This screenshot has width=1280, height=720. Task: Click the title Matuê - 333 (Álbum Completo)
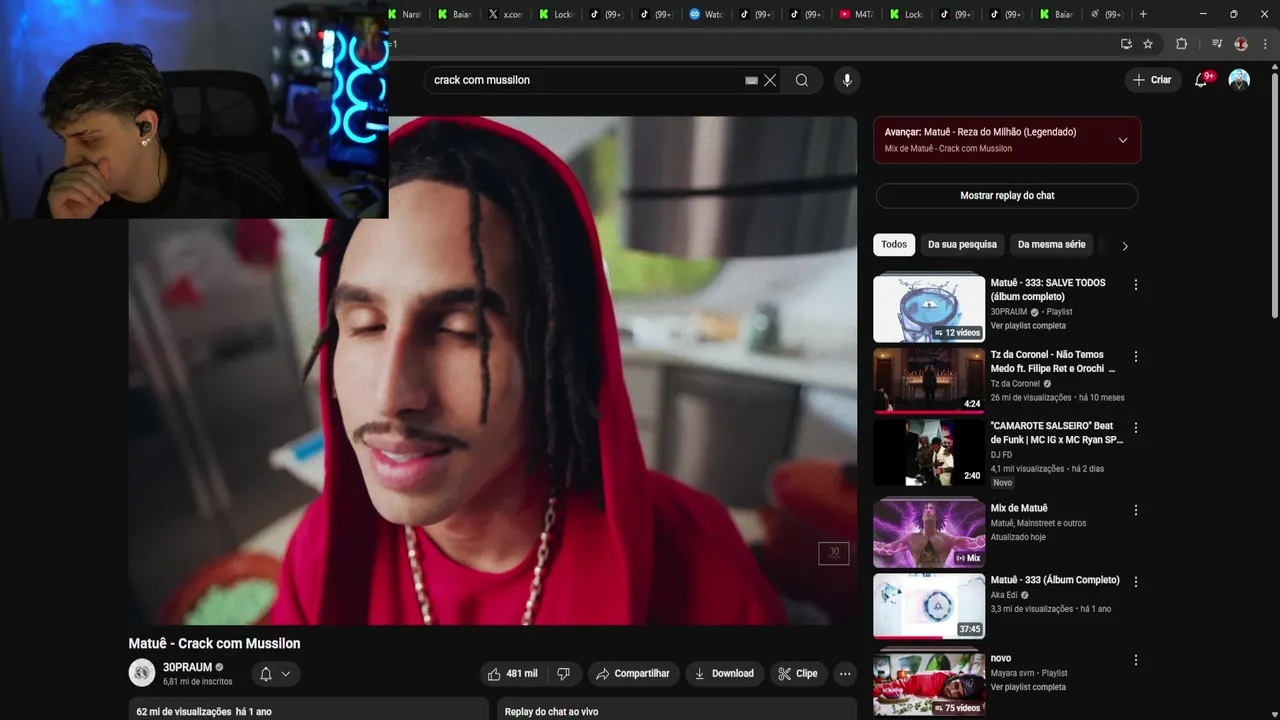(1055, 580)
